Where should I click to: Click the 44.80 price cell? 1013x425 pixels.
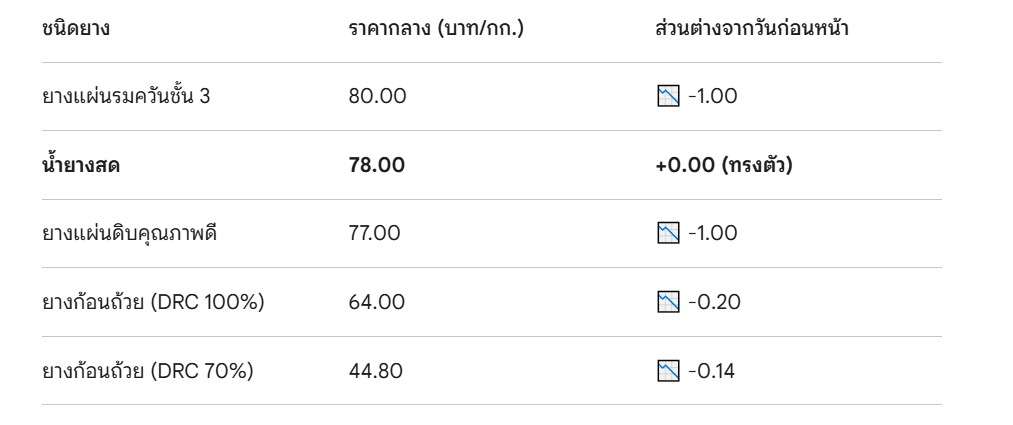pyautogui.click(x=376, y=372)
